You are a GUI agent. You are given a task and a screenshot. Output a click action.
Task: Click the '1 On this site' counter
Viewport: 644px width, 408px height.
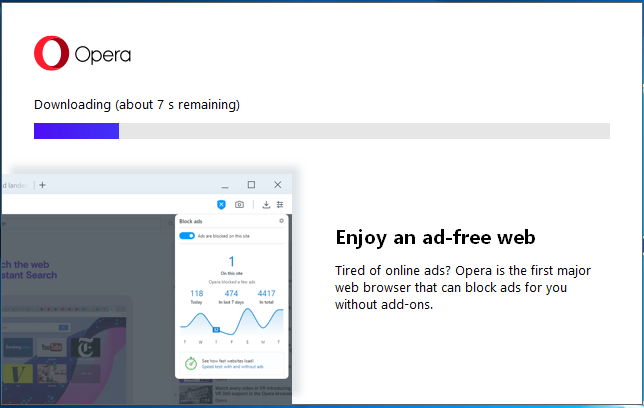[x=231, y=265]
